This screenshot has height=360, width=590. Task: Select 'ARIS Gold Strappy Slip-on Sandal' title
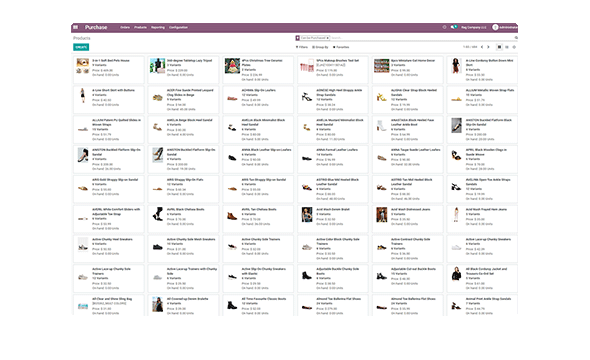coord(115,180)
